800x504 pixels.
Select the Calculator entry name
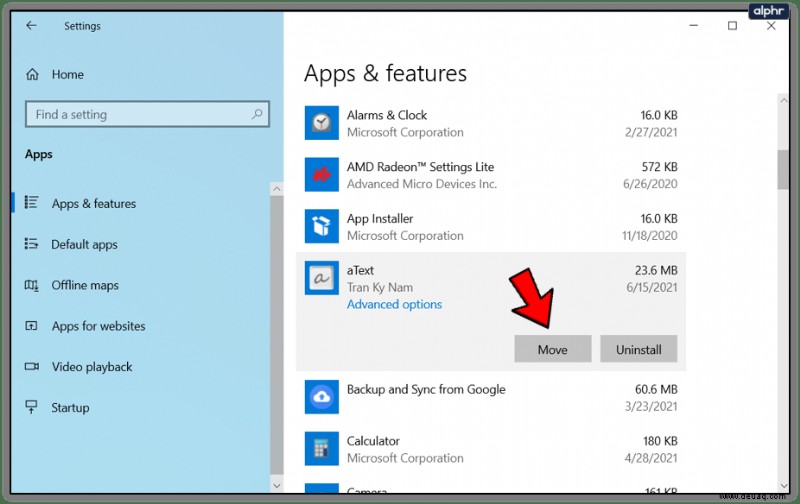click(373, 441)
